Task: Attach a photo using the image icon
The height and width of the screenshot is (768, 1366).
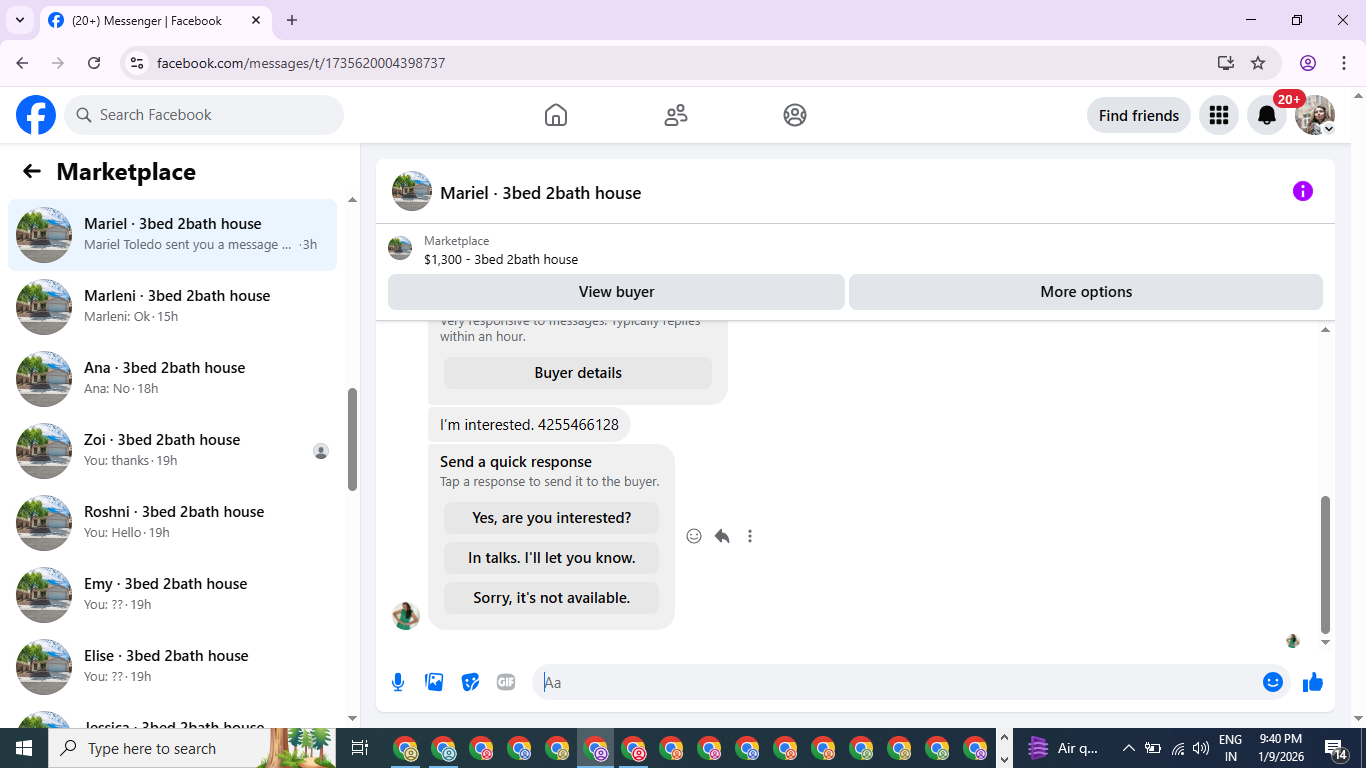Action: 434,682
